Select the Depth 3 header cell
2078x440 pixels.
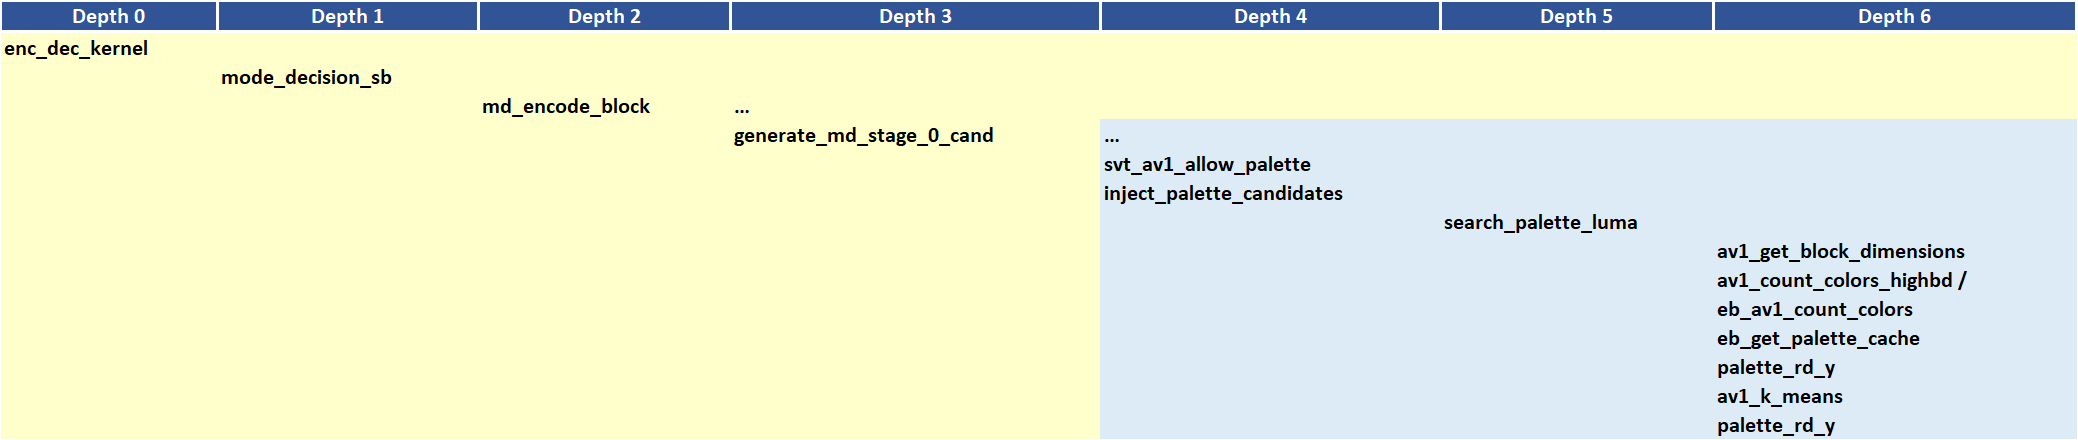click(915, 16)
